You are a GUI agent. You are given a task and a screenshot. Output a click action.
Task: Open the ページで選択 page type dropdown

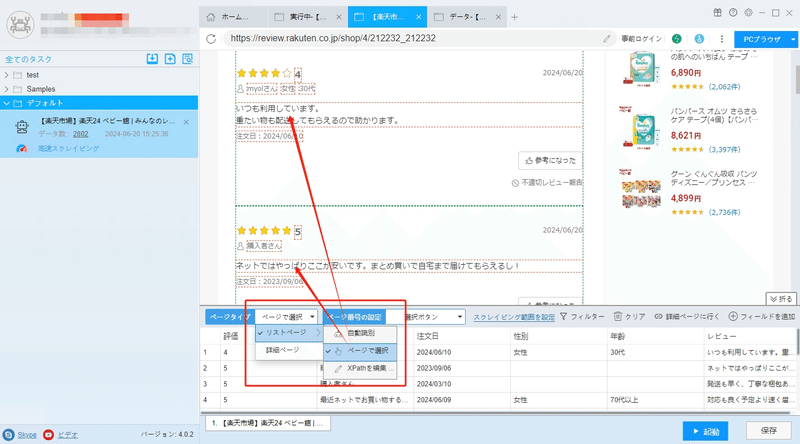[x=286, y=317]
